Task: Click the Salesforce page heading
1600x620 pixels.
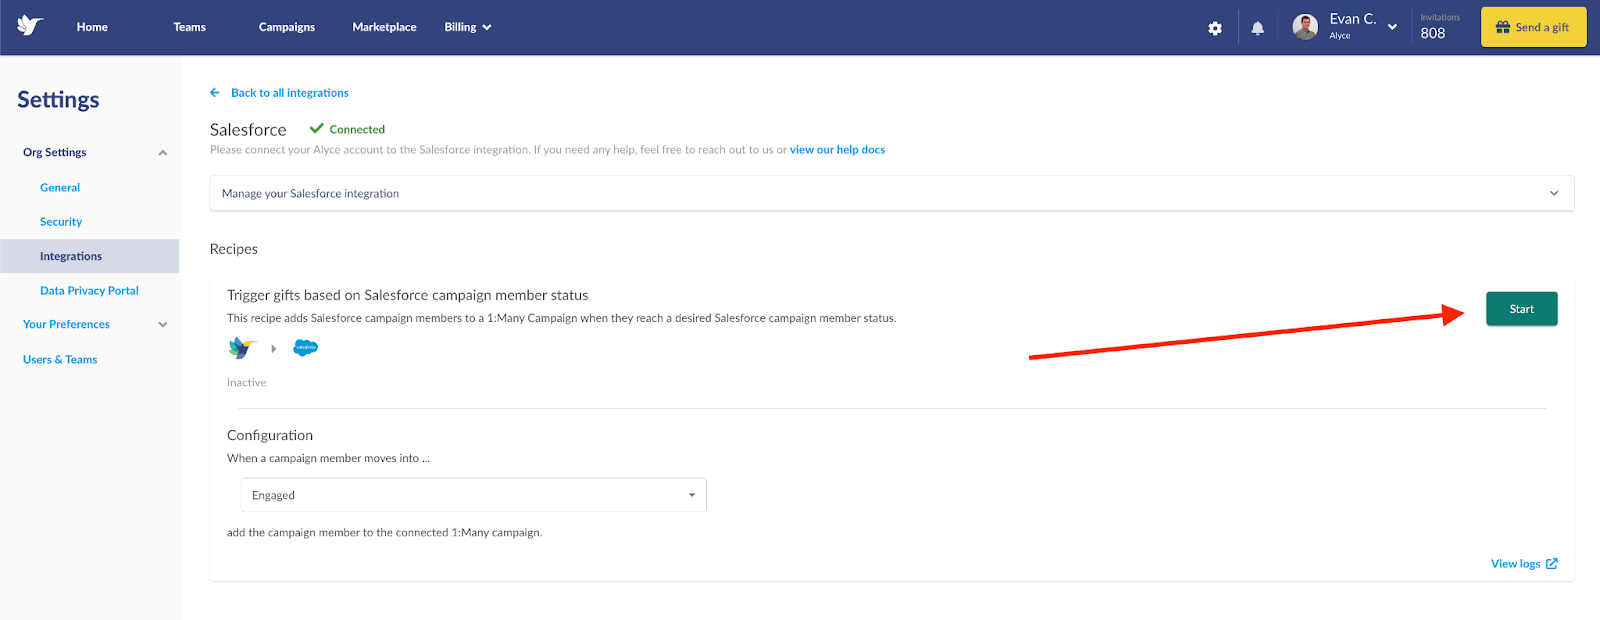Action: pos(248,130)
